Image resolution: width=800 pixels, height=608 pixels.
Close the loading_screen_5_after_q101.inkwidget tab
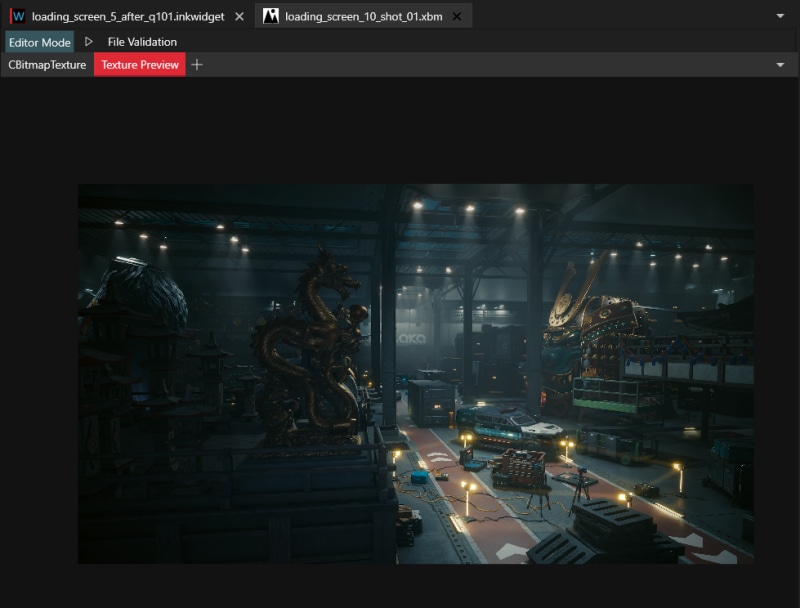coord(239,16)
